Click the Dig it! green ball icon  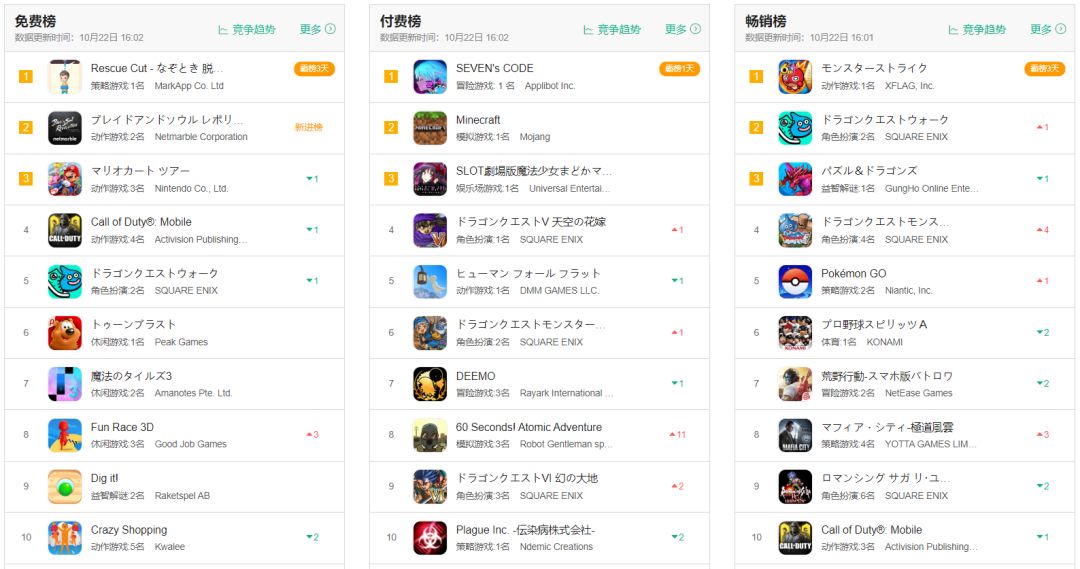click(65, 486)
